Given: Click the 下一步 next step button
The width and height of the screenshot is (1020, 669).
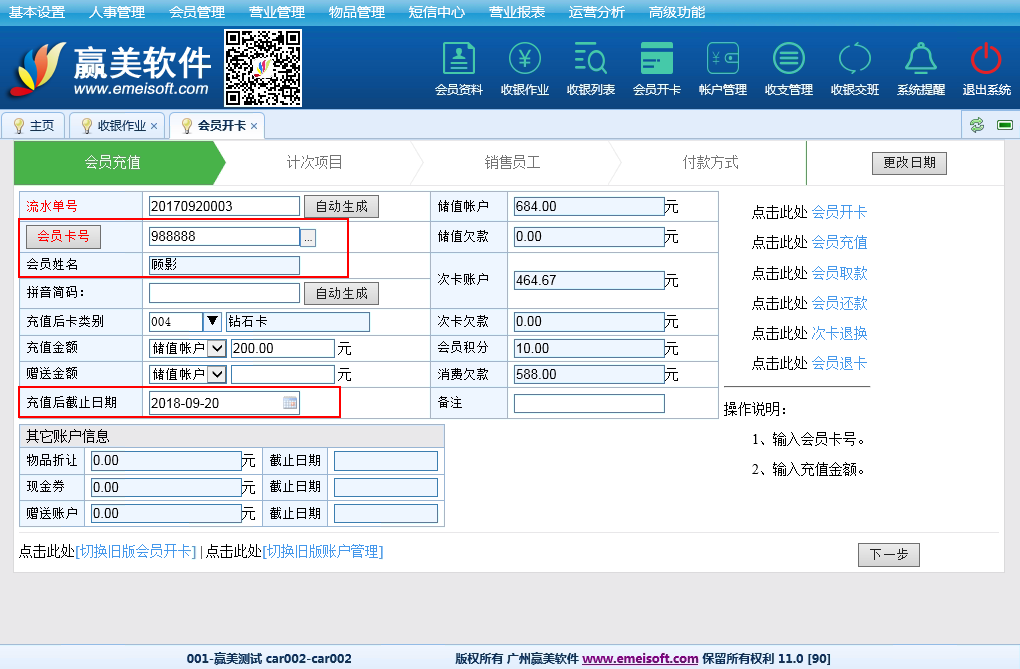Looking at the screenshot, I should click(x=888, y=555).
